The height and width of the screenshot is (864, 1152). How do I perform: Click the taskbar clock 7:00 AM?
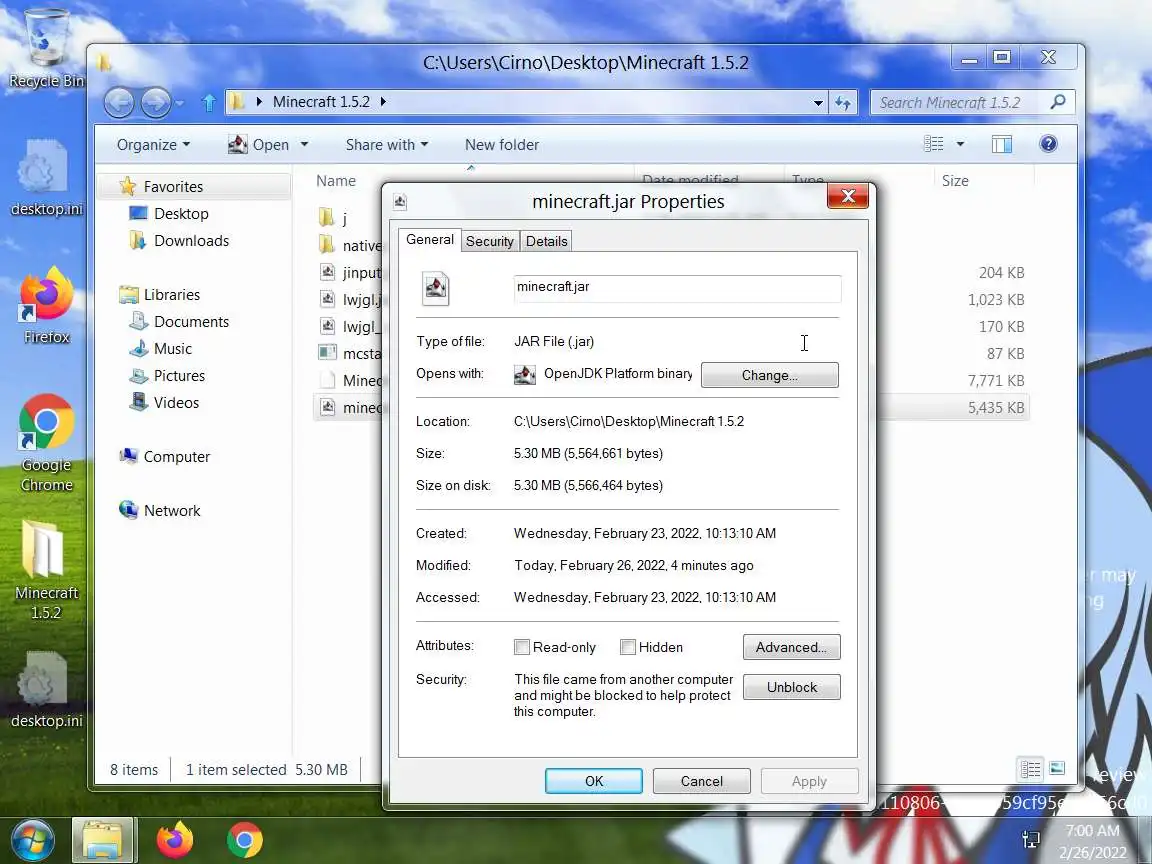click(x=1092, y=830)
